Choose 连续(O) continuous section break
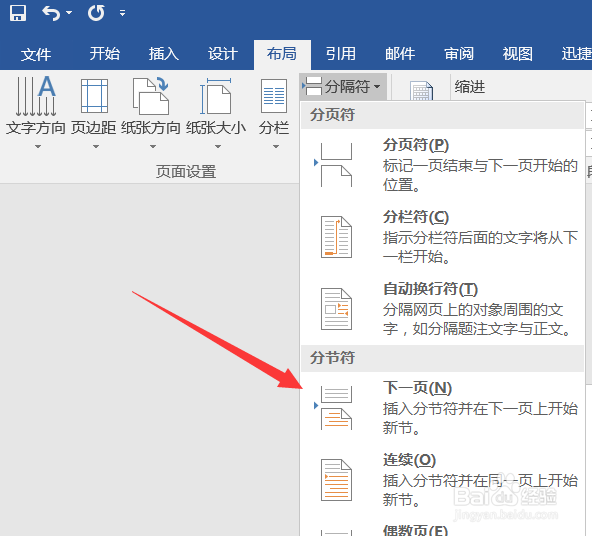The height and width of the screenshot is (536, 592). click(x=442, y=480)
